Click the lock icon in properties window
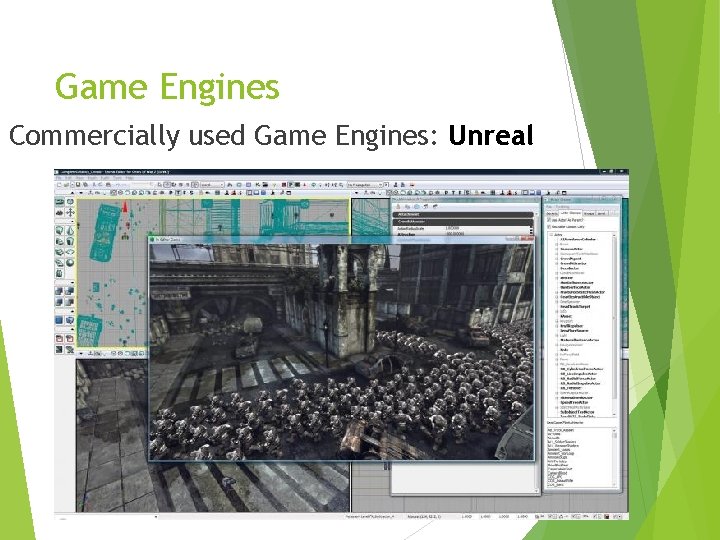The width and height of the screenshot is (720, 540). [x=398, y=207]
